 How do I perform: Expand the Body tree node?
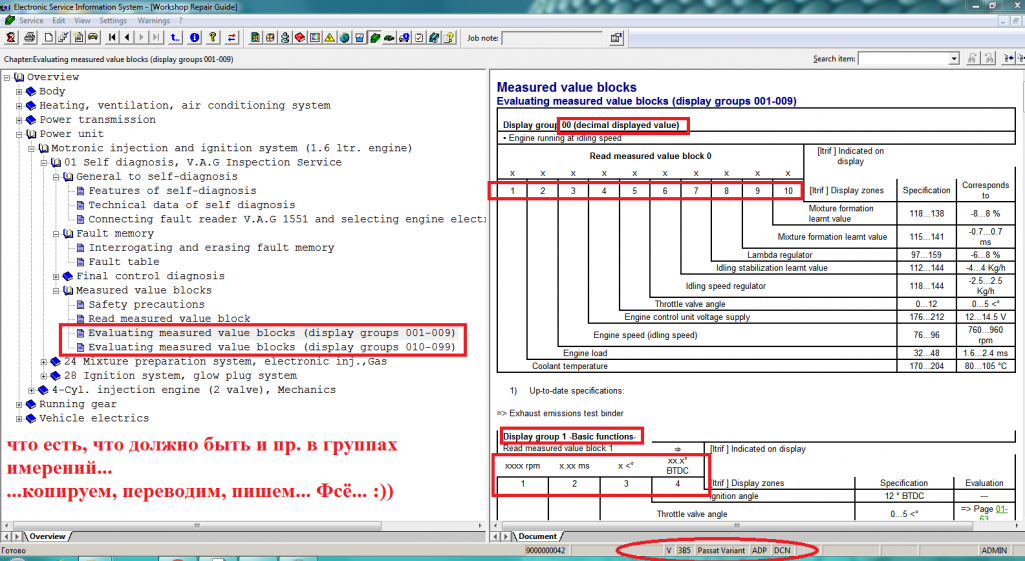tap(19, 92)
